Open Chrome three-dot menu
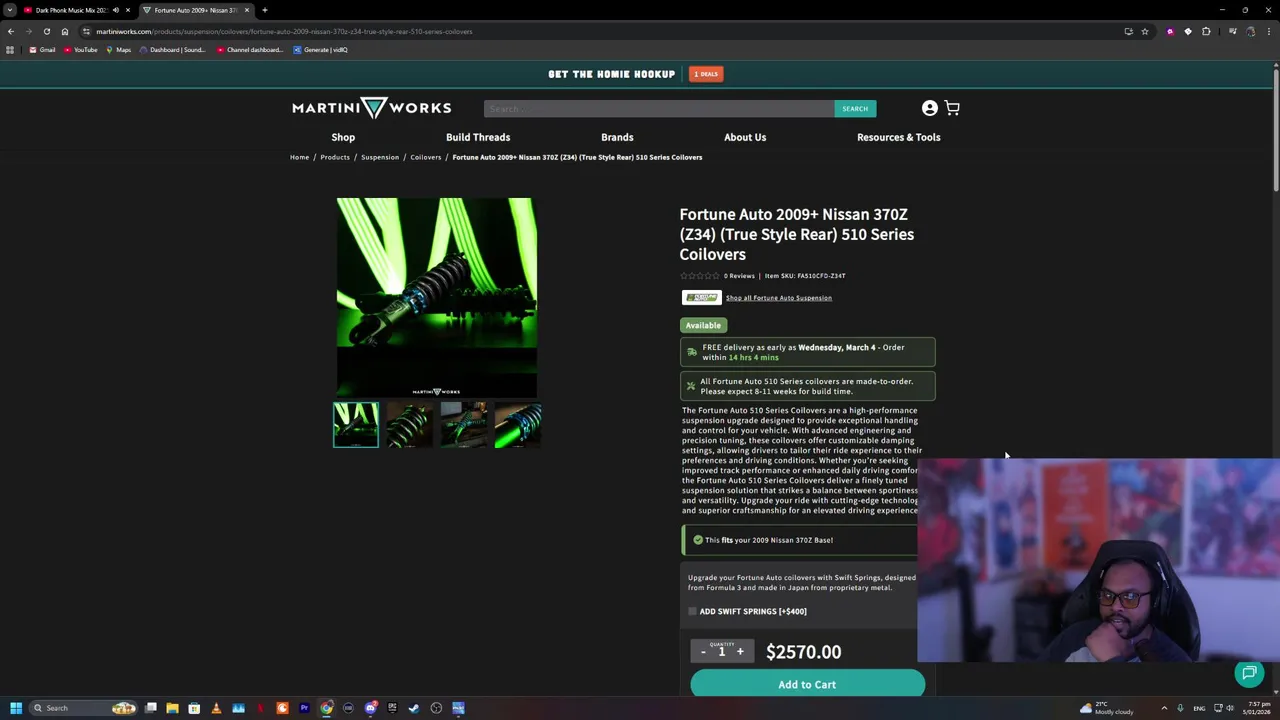 coord(1268,31)
